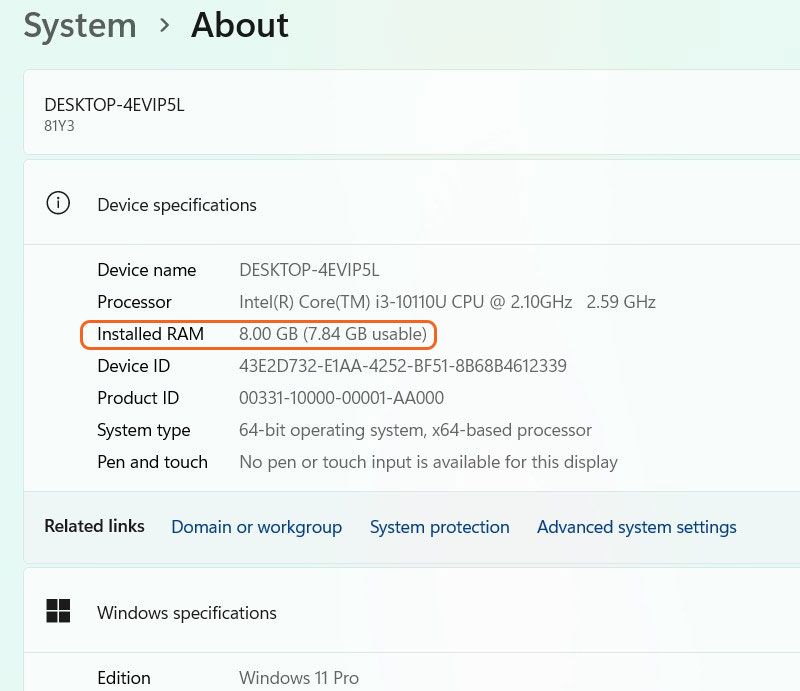The image size is (800, 691).
Task: Click the Product ID label
Action: [x=138, y=398]
